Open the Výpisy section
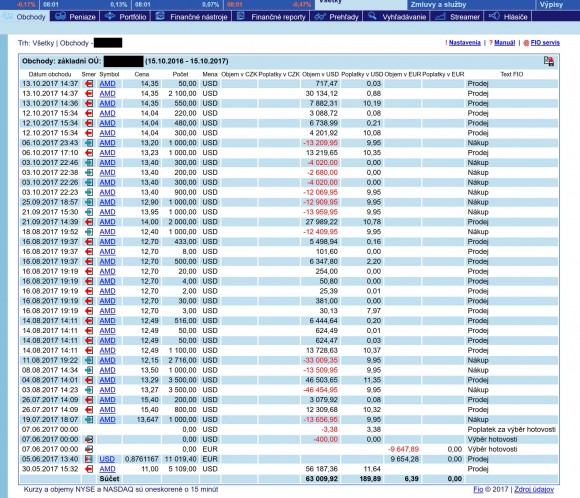Screen dimensions: 580x498 551,5
